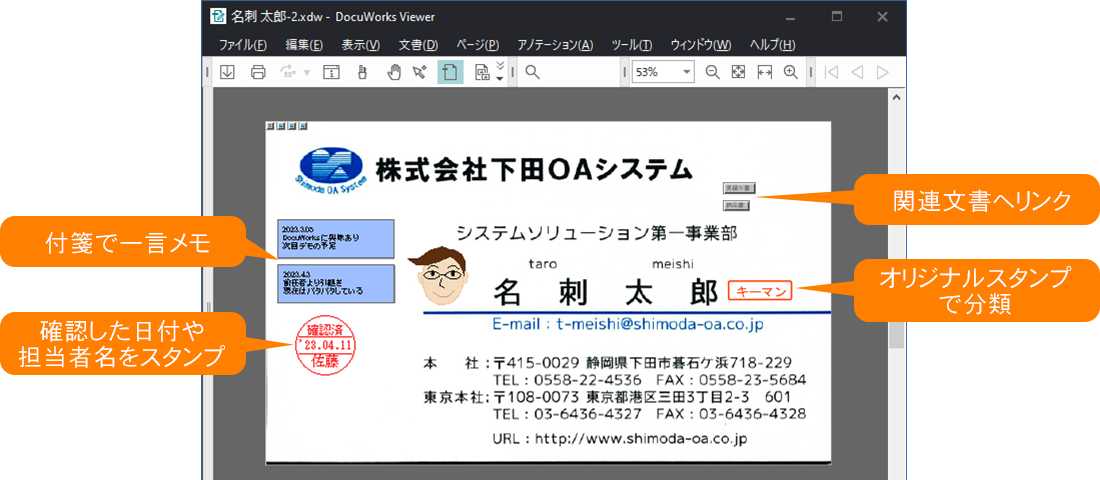This screenshot has width=1100, height=480.
Task: Click the fit page width icon
Action: click(x=765, y=72)
